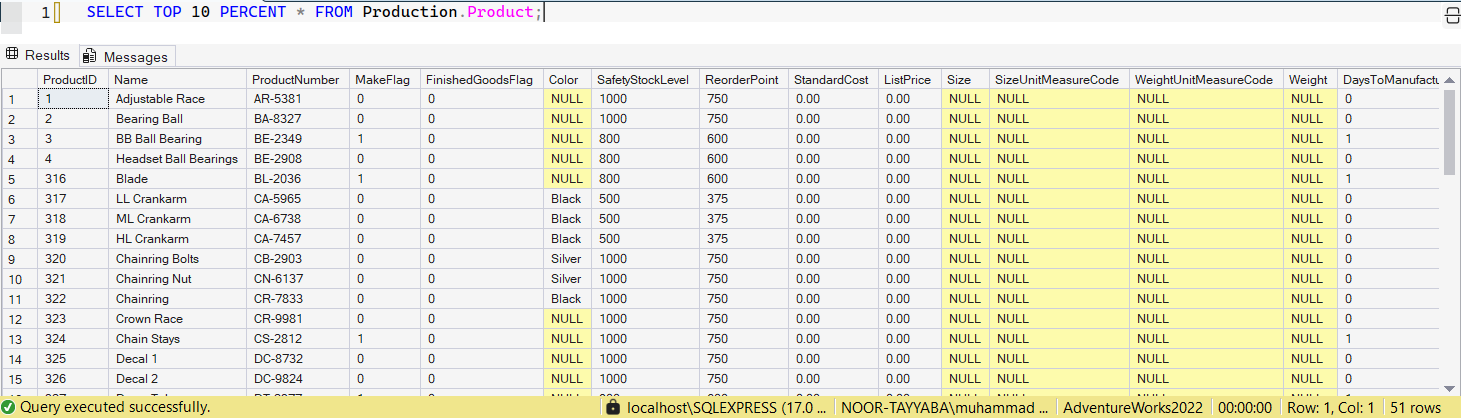The width and height of the screenshot is (1461, 418).
Task: Click the Chainring Nut cell
Action: click(x=177, y=279)
